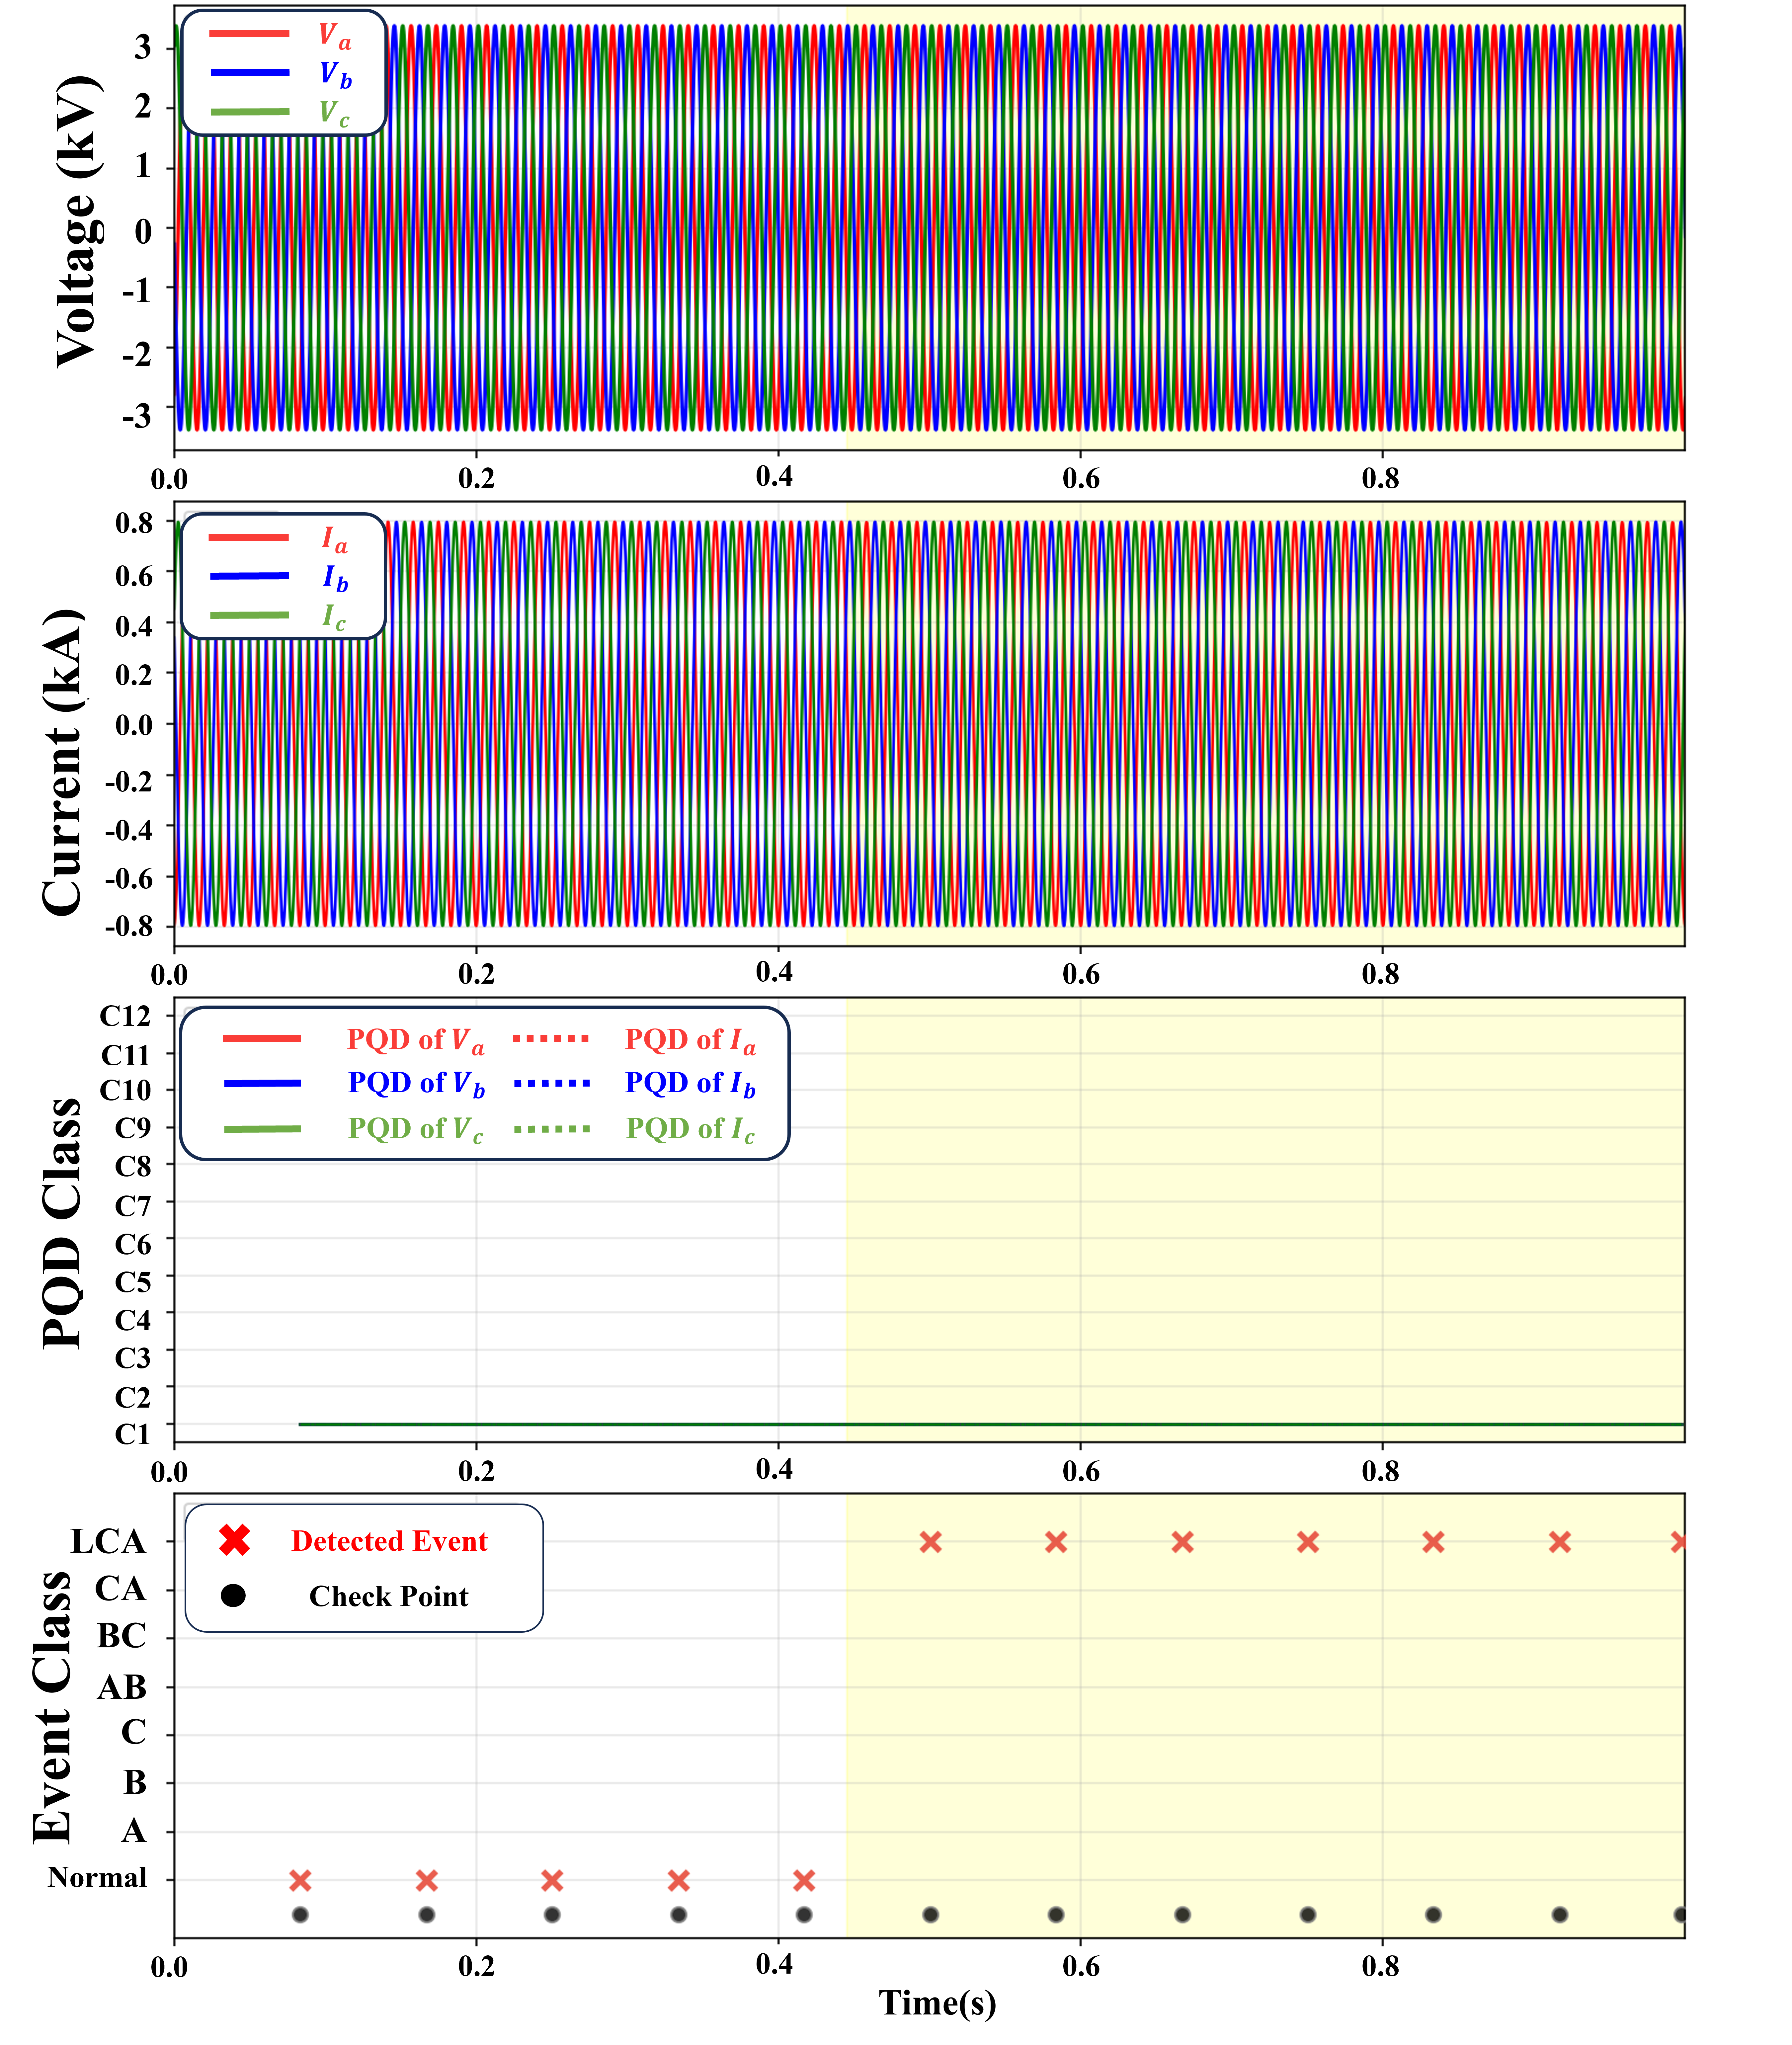
Task: Click the first Normal detected event marker
Action: (300, 1881)
